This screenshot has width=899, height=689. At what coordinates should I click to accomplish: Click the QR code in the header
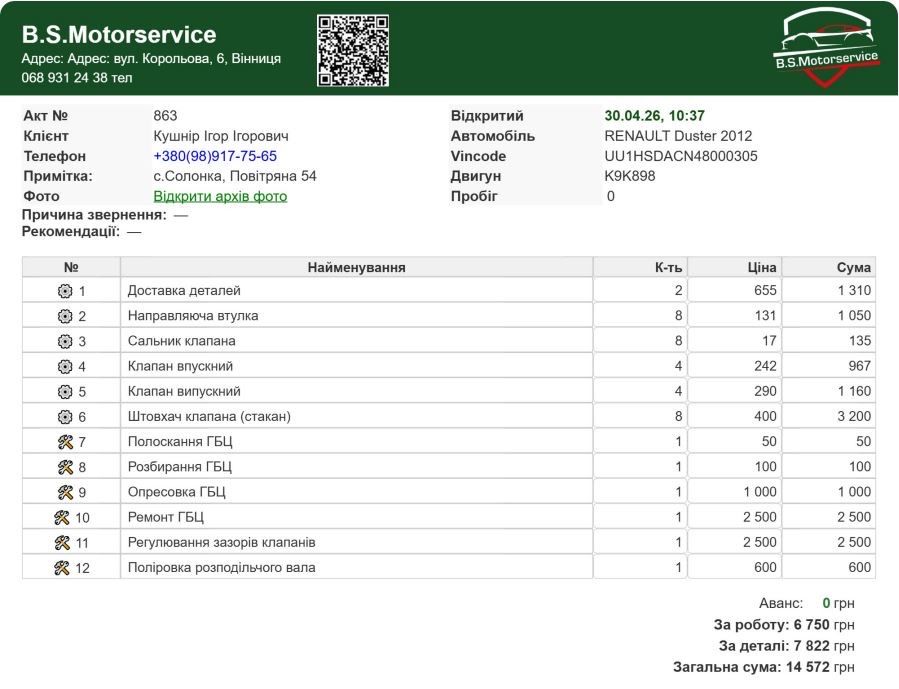coord(353,50)
